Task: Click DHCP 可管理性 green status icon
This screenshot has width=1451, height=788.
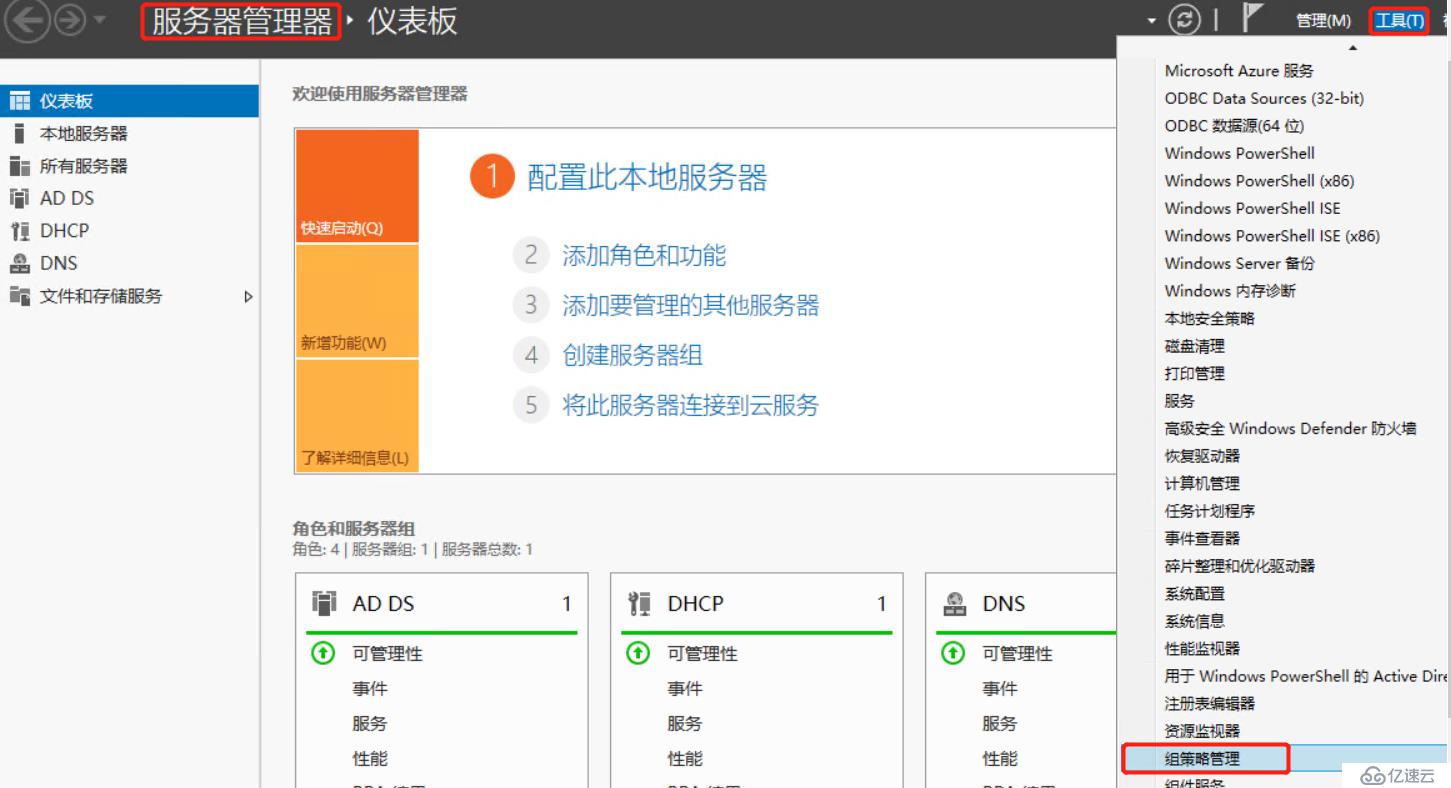Action: 638,653
